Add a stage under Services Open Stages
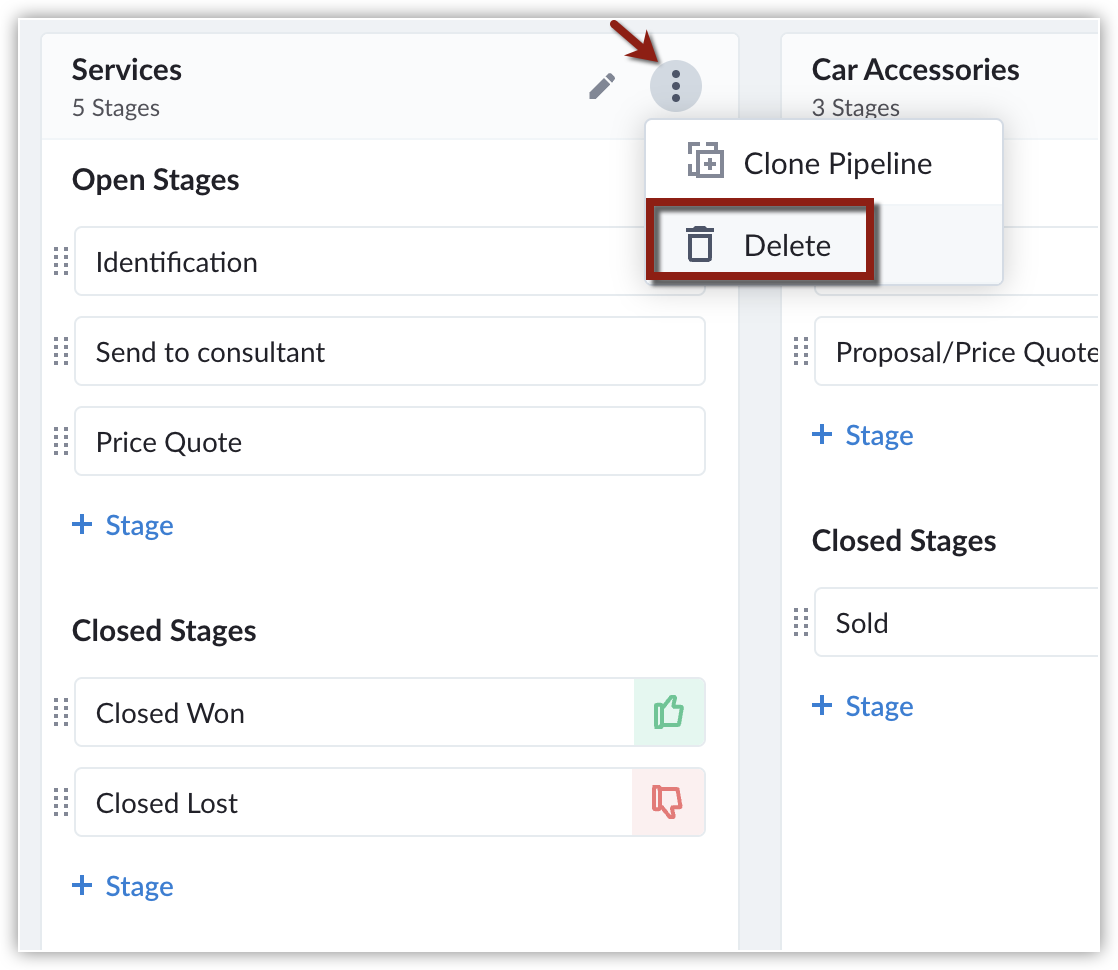Image resolution: width=1118 pixels, height=970 pixels. [124, 525]
